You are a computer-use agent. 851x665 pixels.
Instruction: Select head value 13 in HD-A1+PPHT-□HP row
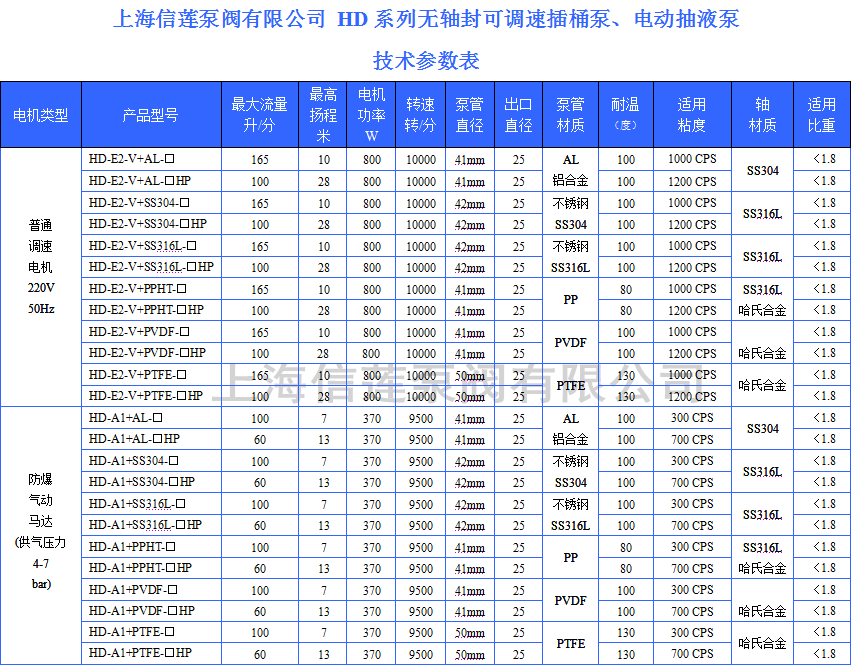(323, 568)
